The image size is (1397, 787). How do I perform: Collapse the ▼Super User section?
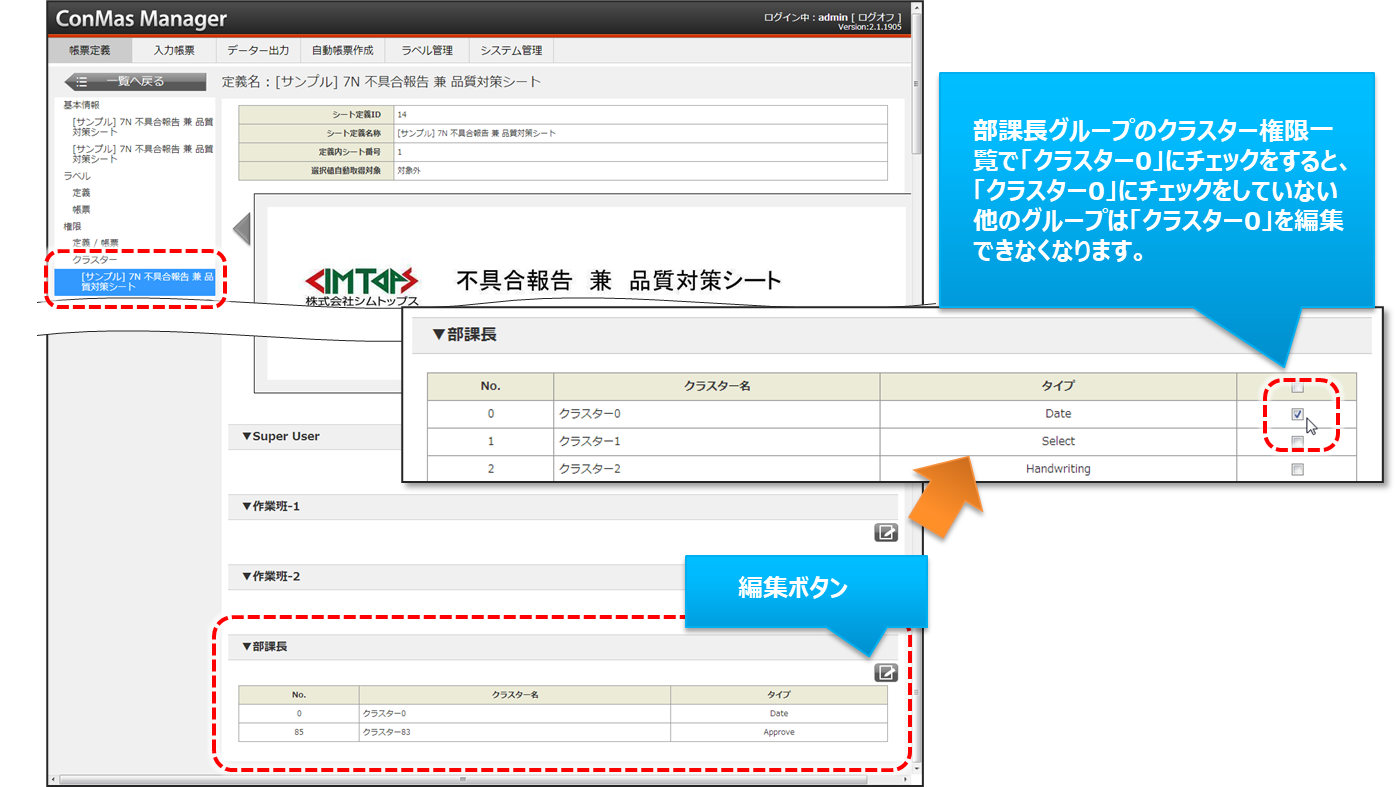tap(281, 437)
